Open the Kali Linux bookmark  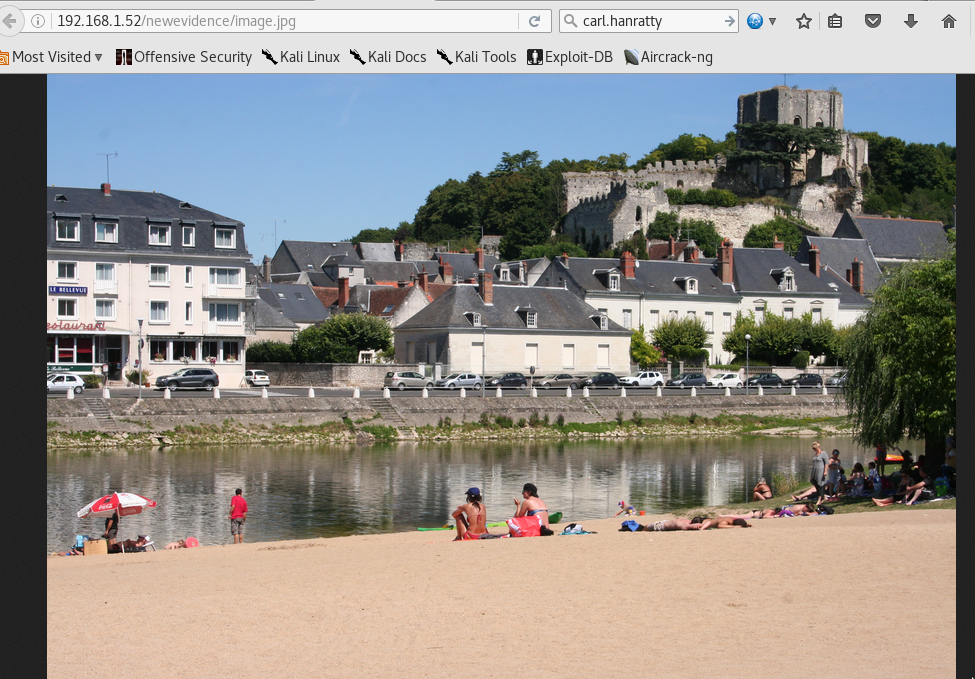[x=300, y=57]
